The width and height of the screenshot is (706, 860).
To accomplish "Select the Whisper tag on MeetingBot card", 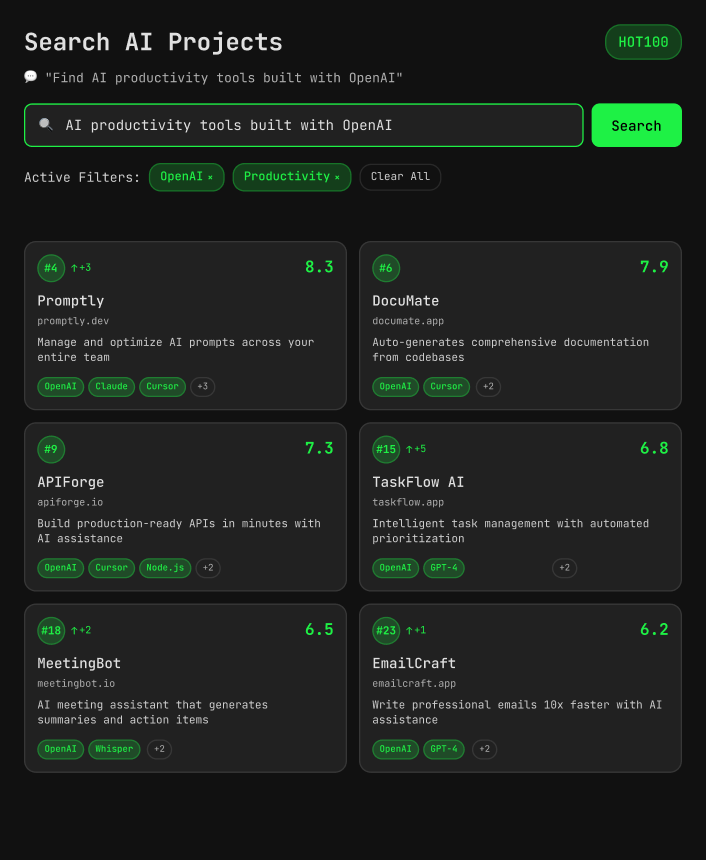I will pyautogui.click(x=114, y=749).
